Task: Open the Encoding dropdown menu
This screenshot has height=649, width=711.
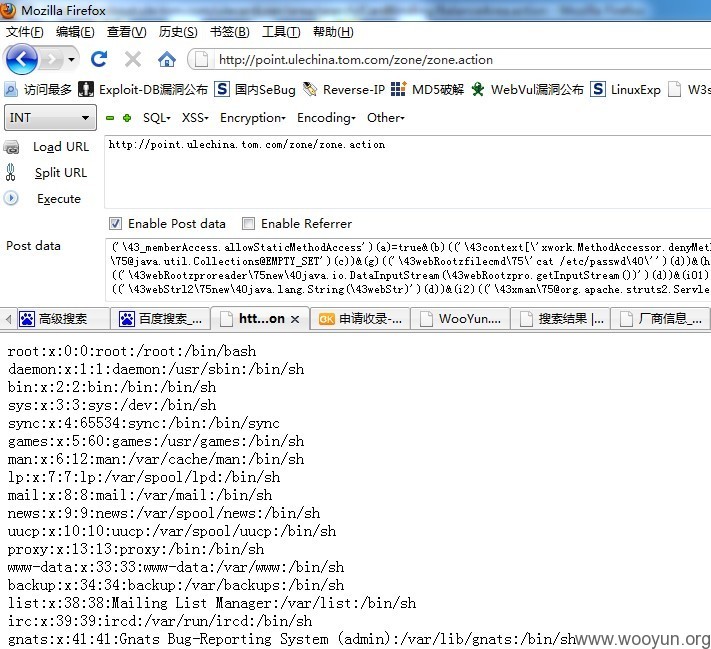Action: 326,118
